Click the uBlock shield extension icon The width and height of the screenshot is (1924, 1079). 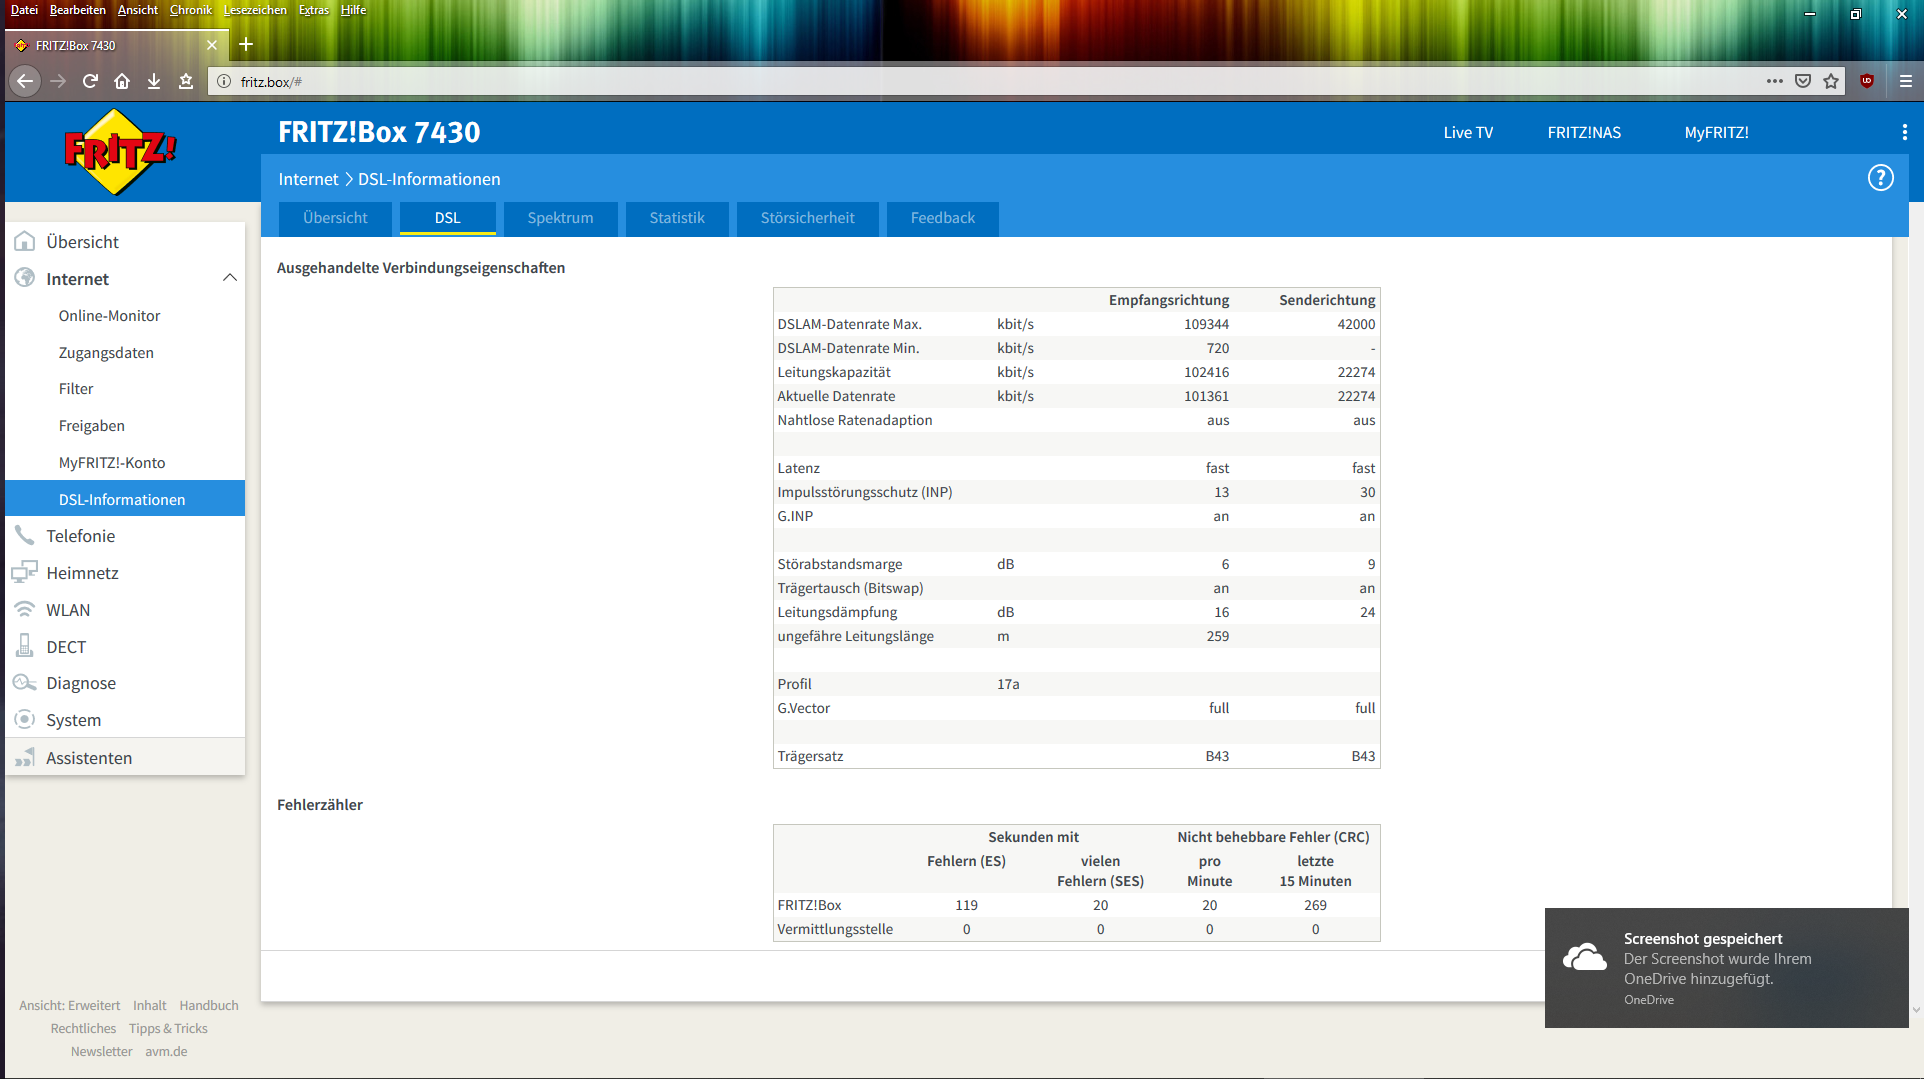click(x=1867, y=81)
